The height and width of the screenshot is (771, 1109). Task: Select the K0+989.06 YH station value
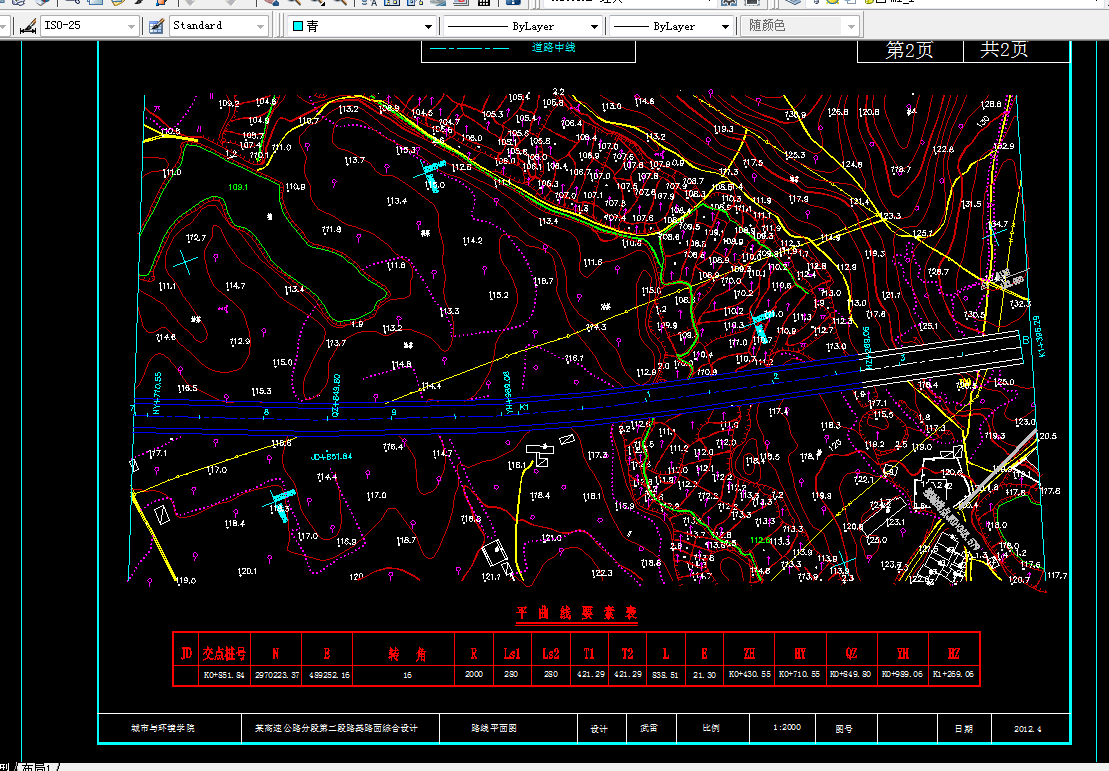click(x=902, y=674)
